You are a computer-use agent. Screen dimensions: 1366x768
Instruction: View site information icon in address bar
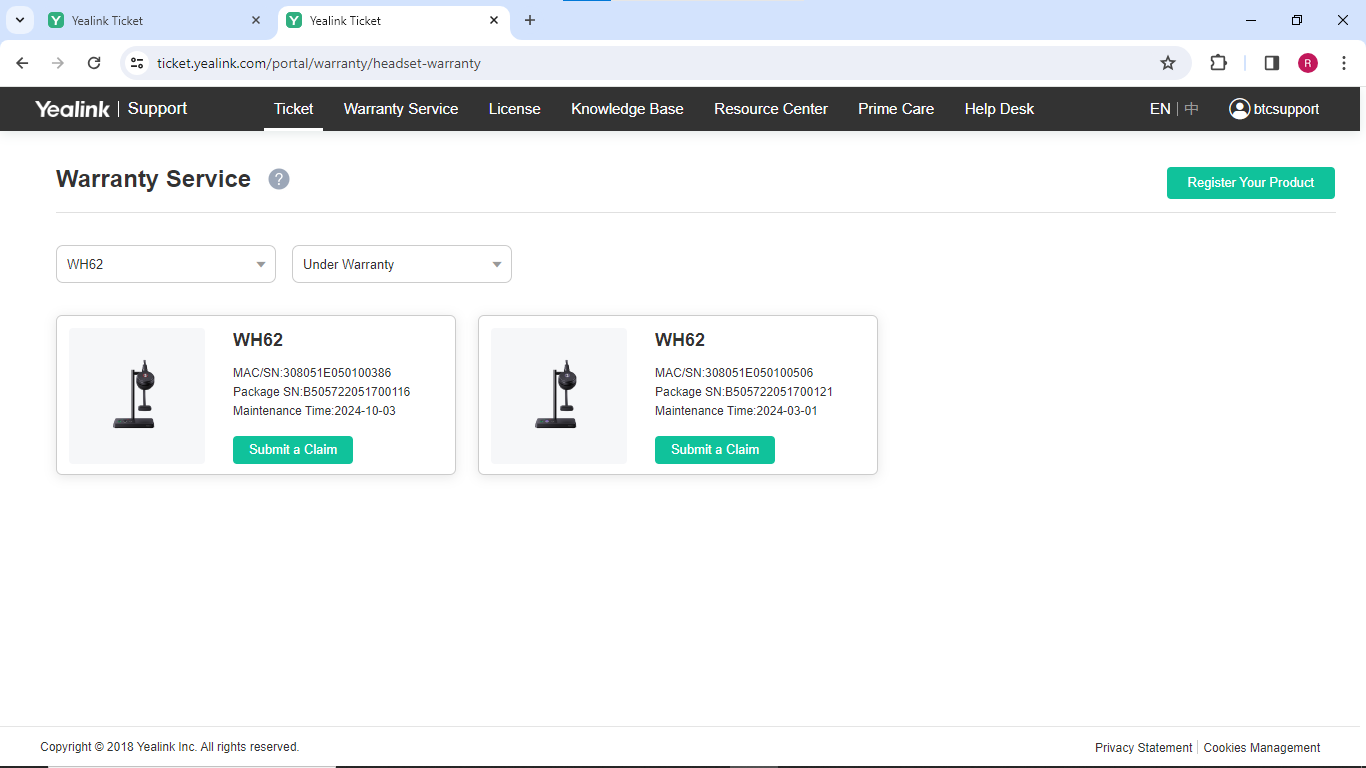pyautogui.click(x=138, y=63)
